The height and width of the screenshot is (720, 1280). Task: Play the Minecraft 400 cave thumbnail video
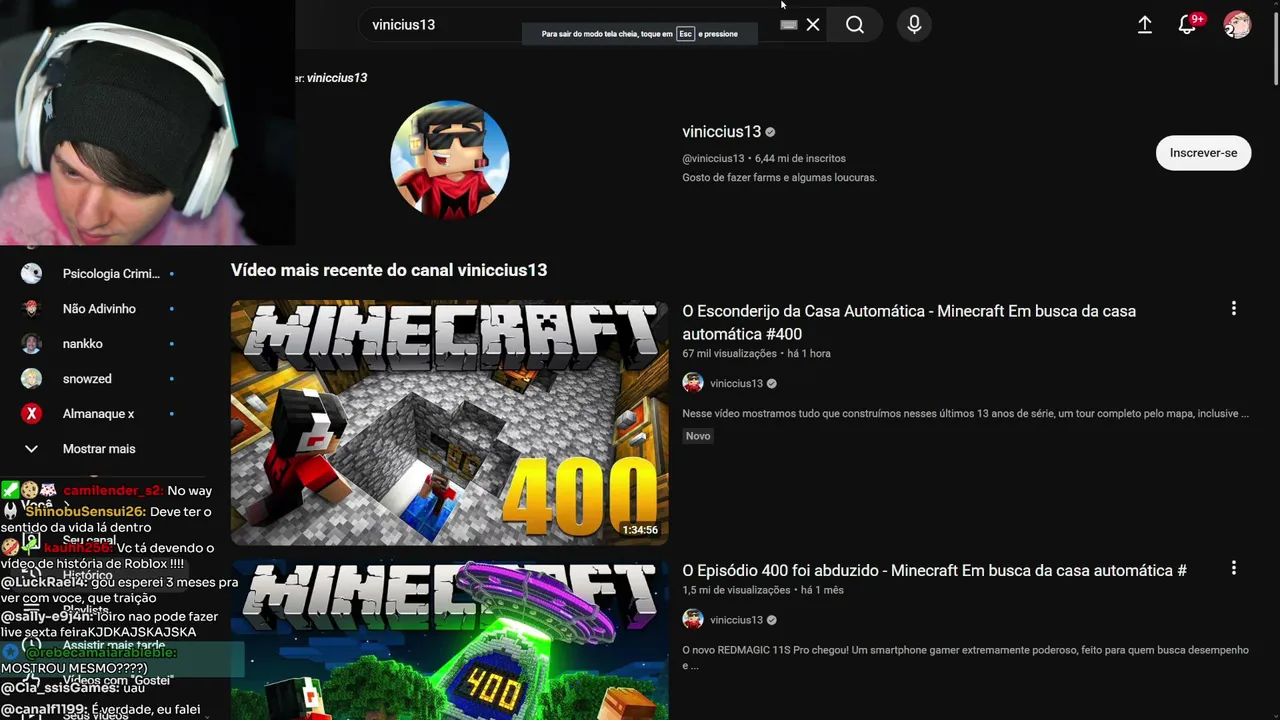tap(449, 422)
